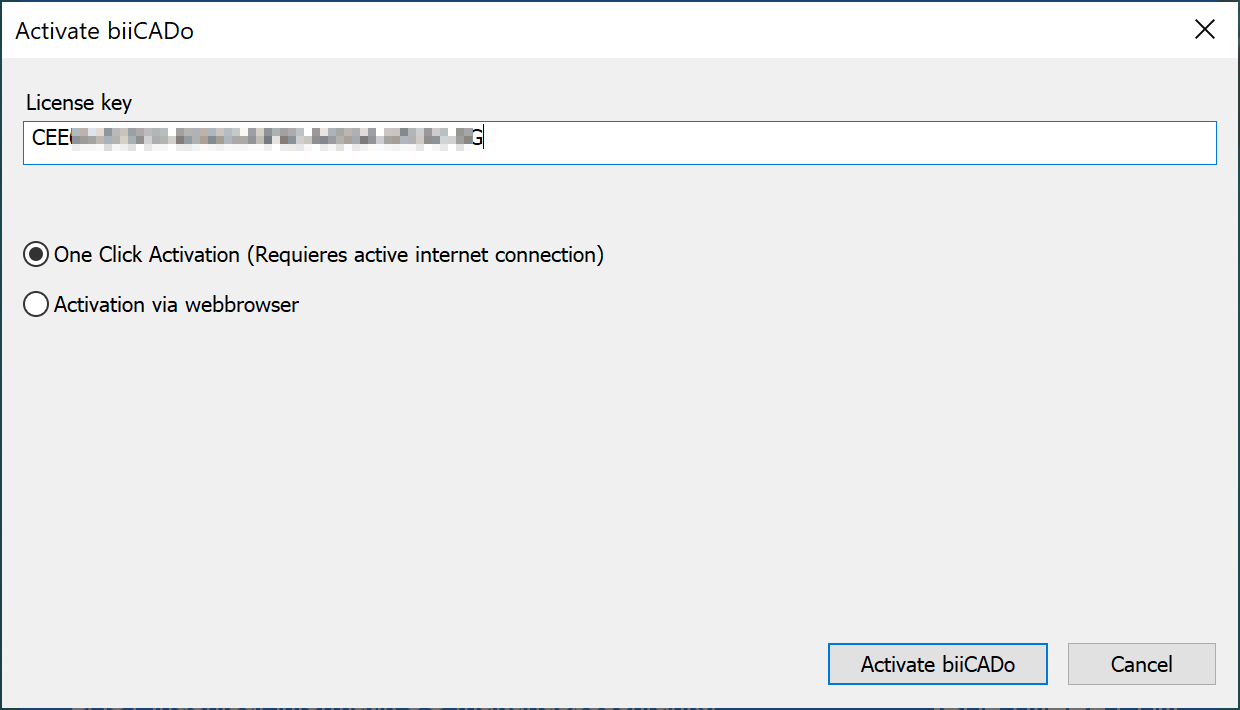Select the One Click Activation radio button
Viewport: 1240px width, 710px height.
click(x=36, y=255)
